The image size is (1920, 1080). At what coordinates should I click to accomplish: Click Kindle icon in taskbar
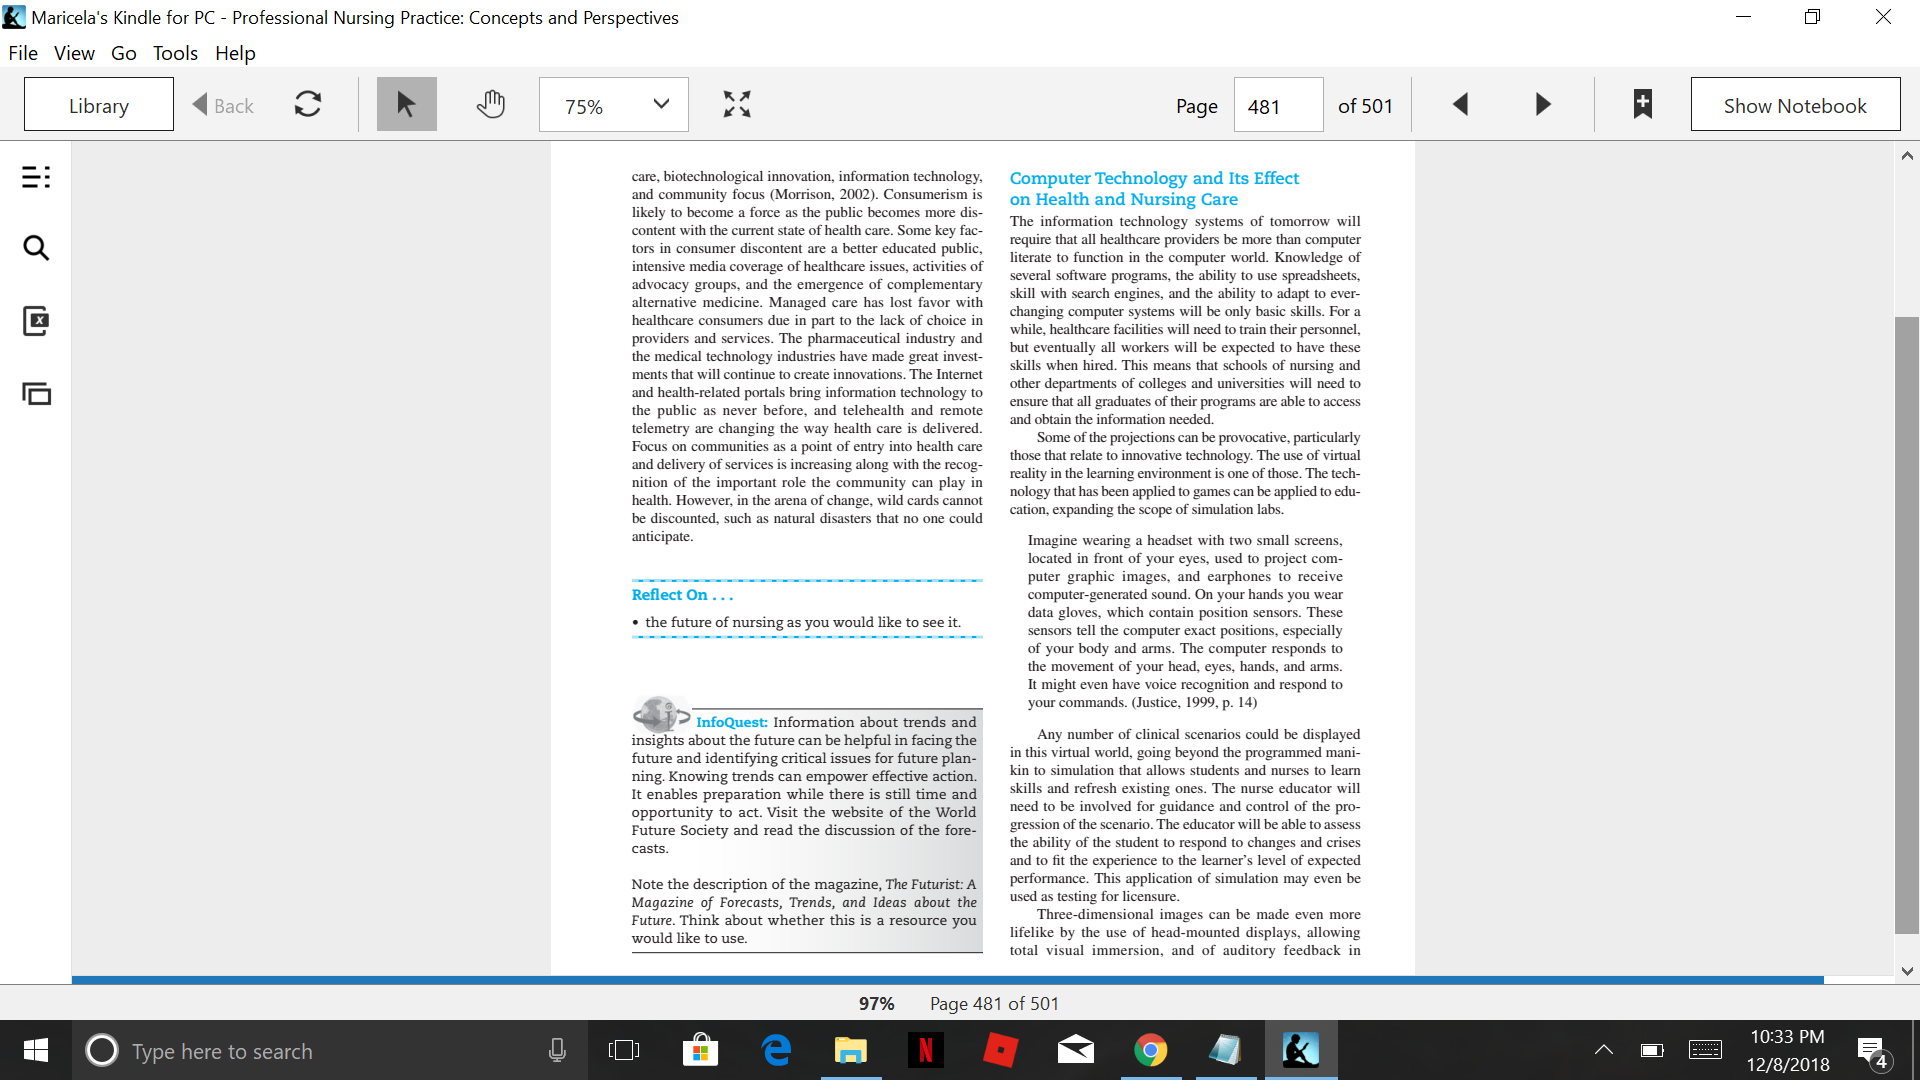pos(1301,1050)
